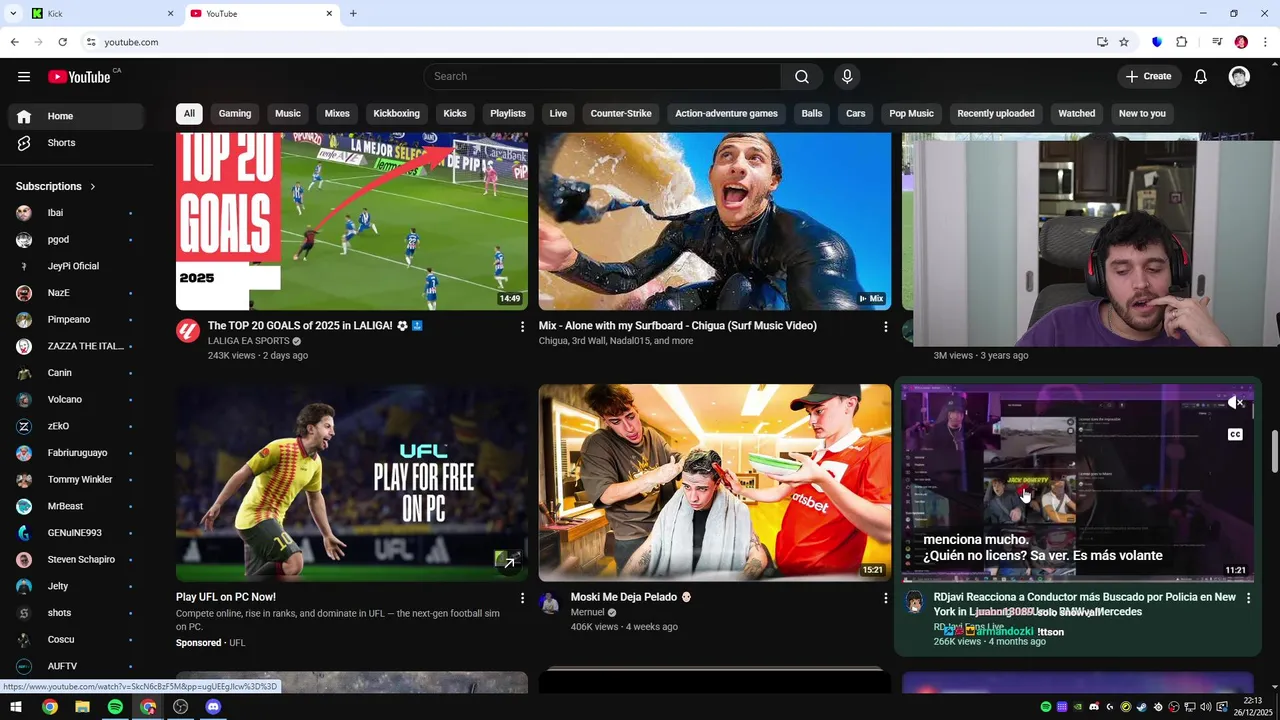Go back with the browser back arrow
The image size is (1280, 720).
click(14, 42)
